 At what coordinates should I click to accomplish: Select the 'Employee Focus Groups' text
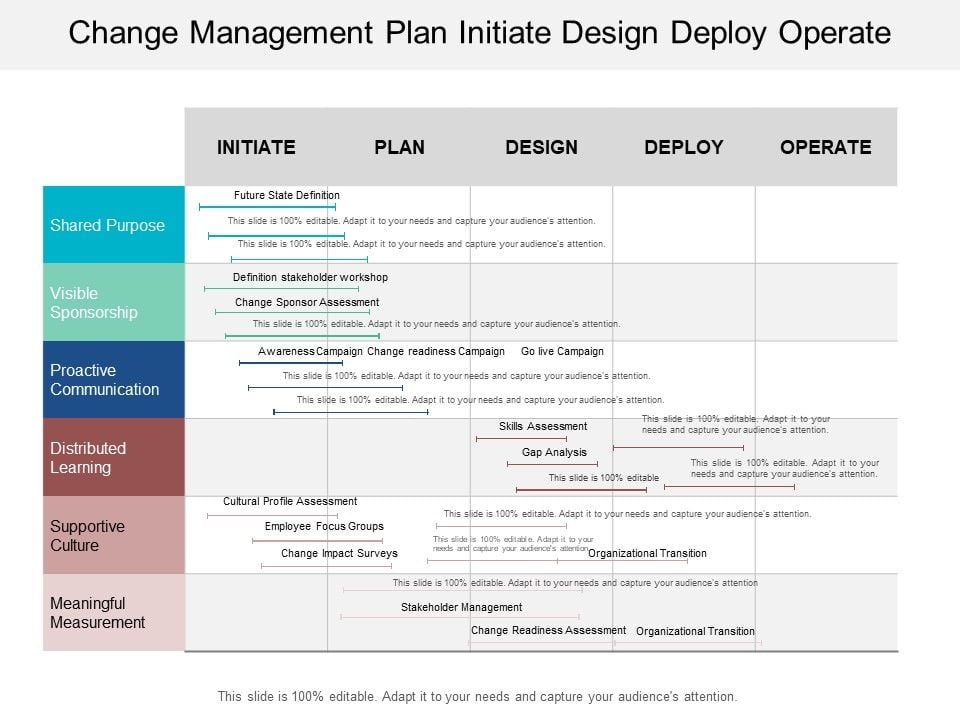(324, 527)
